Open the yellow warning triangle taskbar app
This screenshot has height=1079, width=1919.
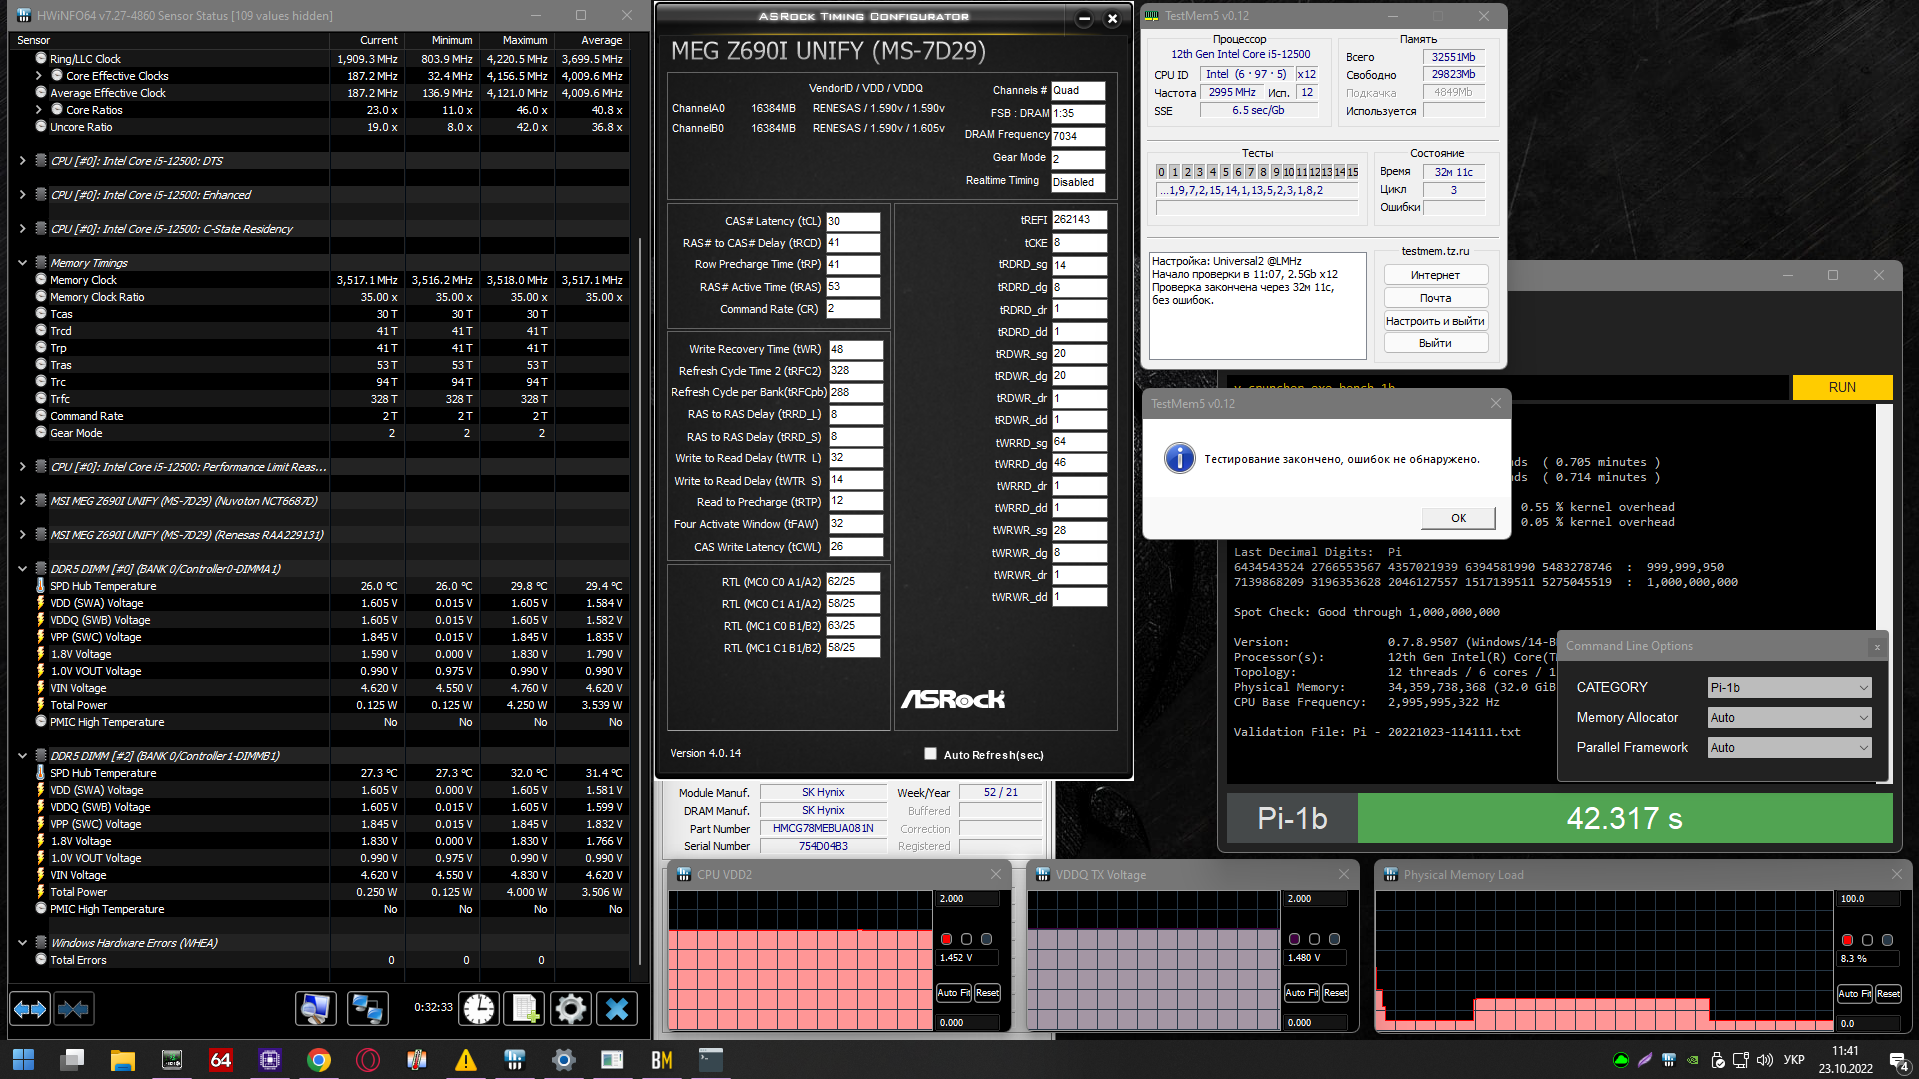[x=466, y=1060]
